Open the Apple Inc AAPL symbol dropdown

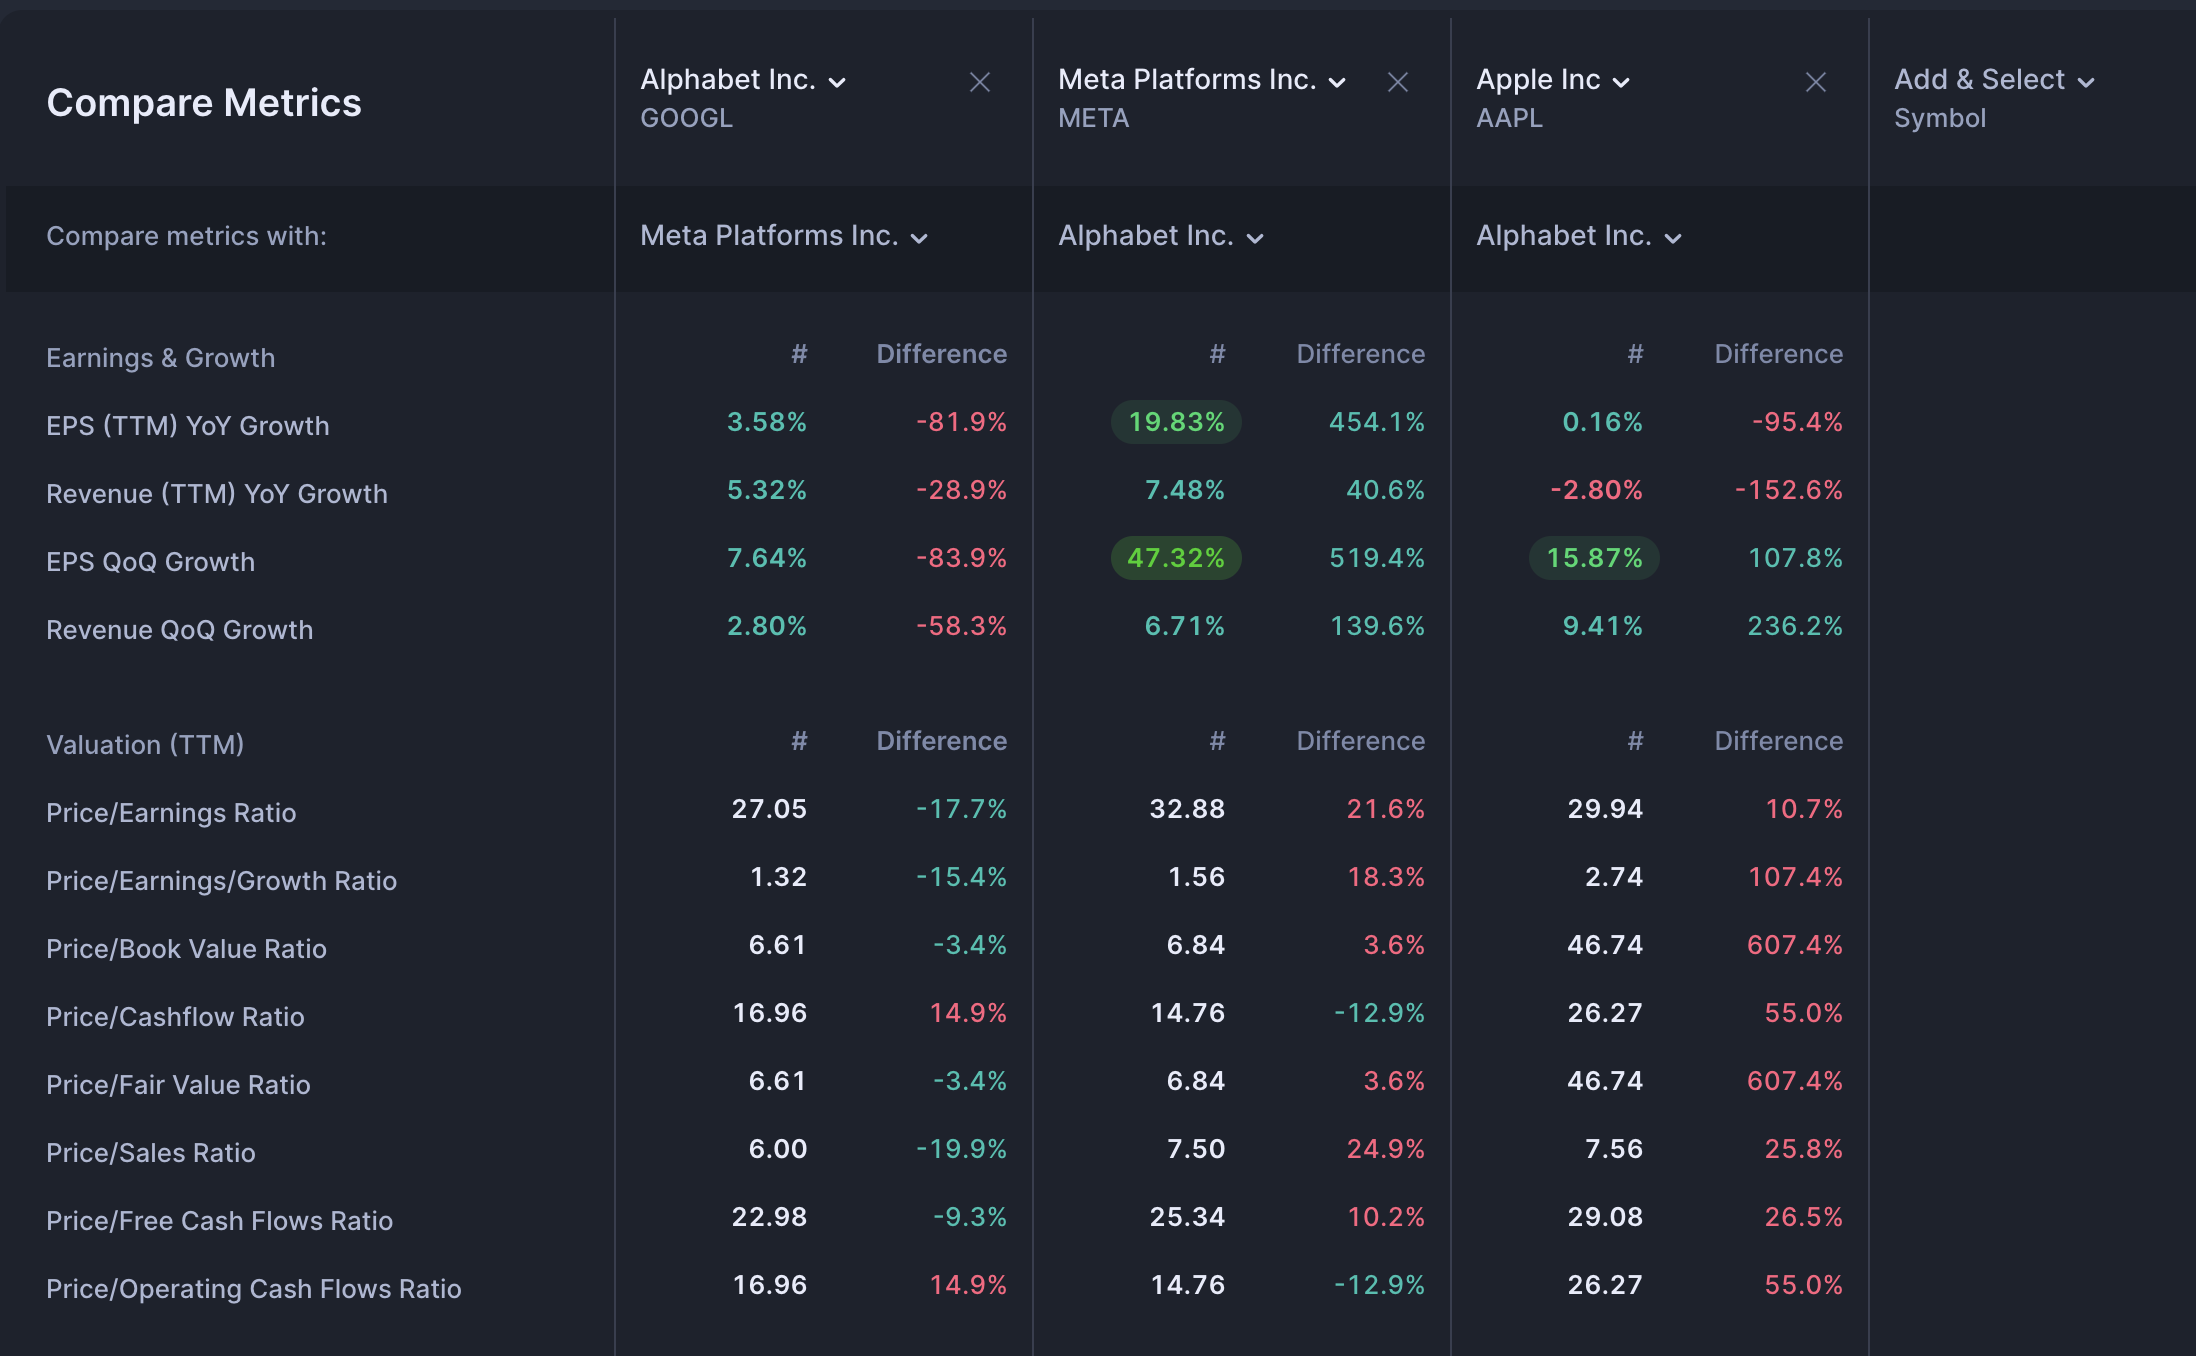pyautogui.click(x=1553, y=80)
